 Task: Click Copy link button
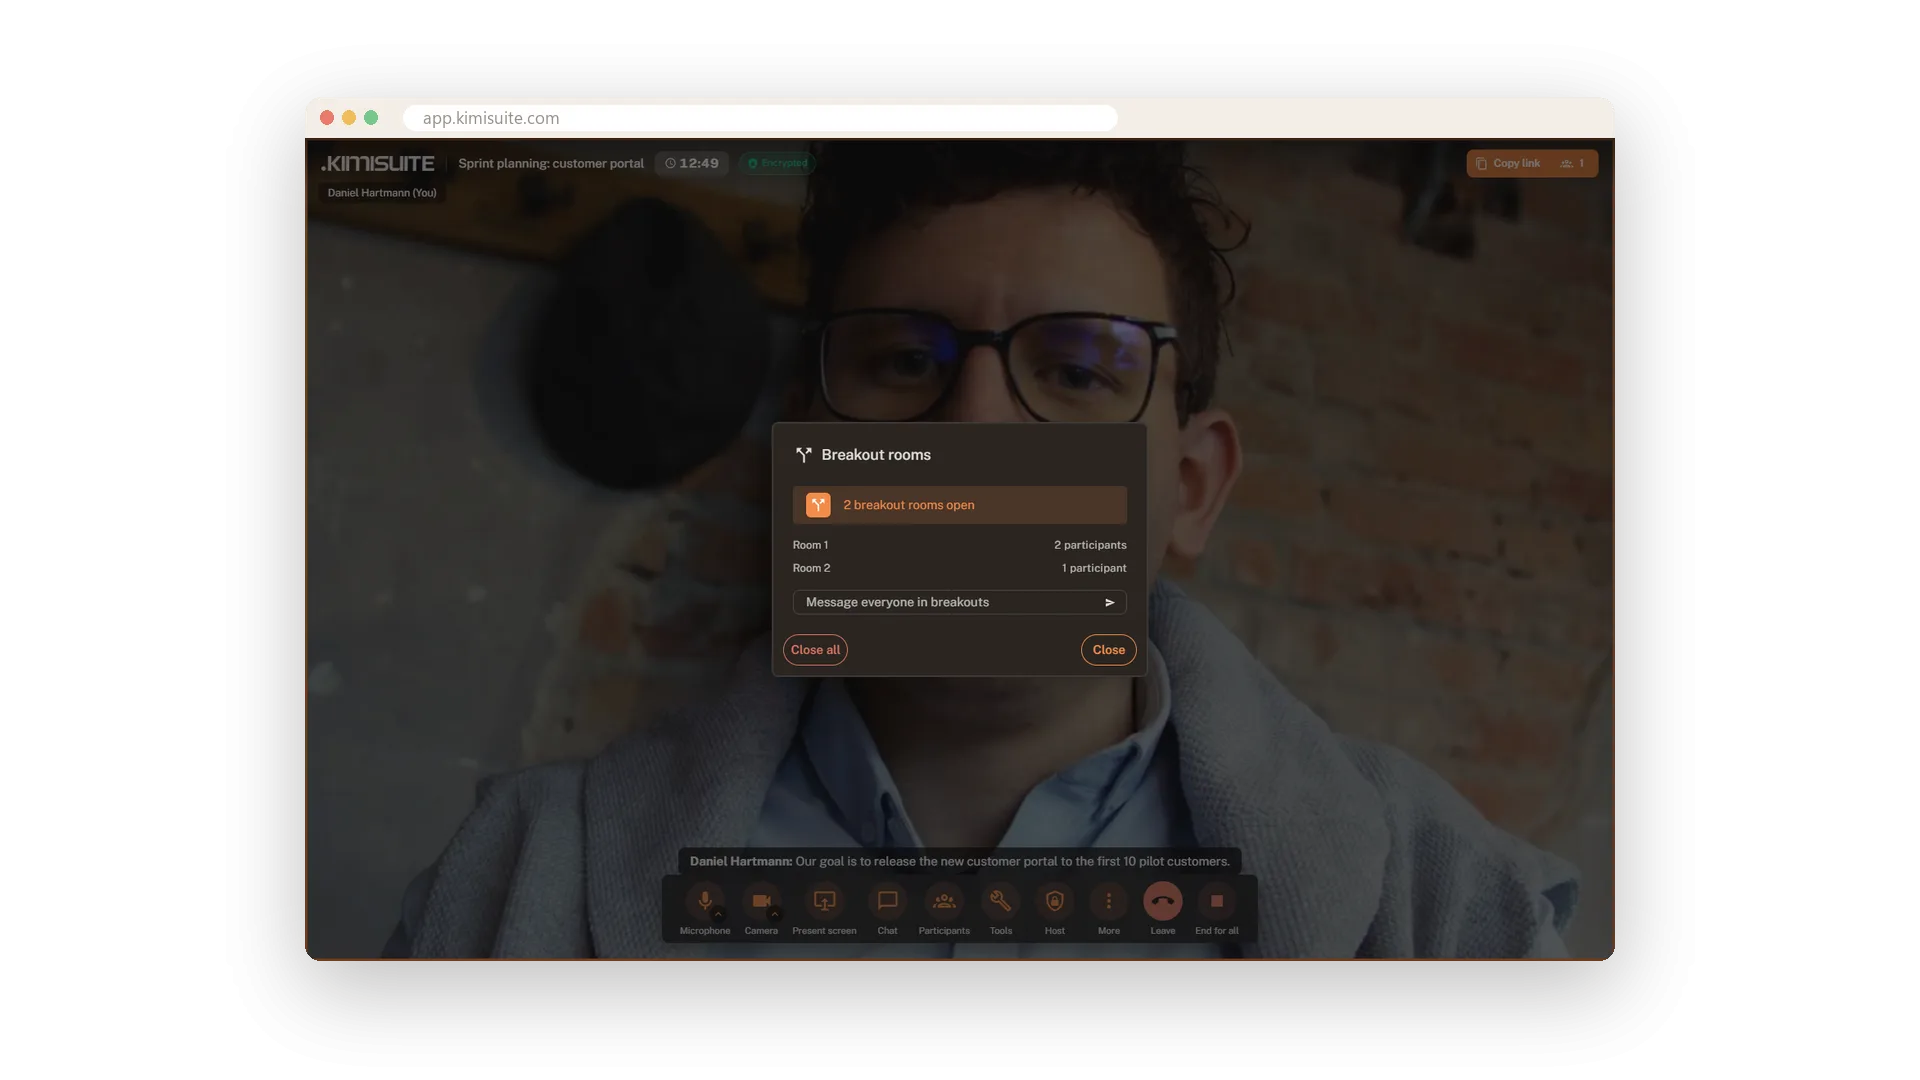tap(1508, 163)
